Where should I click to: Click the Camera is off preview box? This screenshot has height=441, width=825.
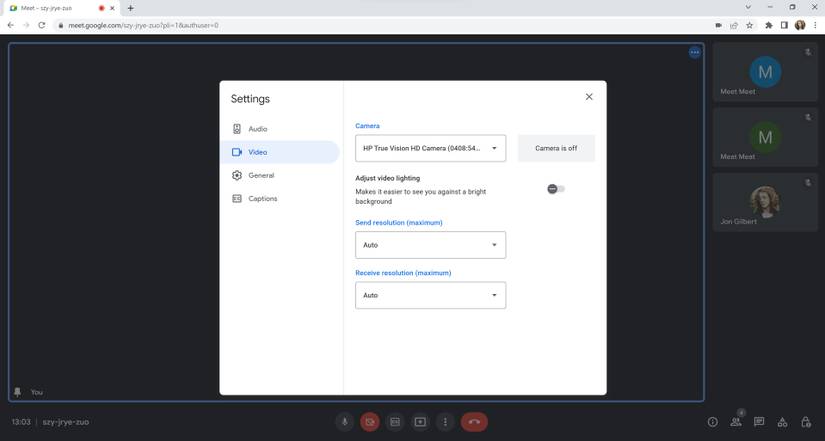coord(556,148)
